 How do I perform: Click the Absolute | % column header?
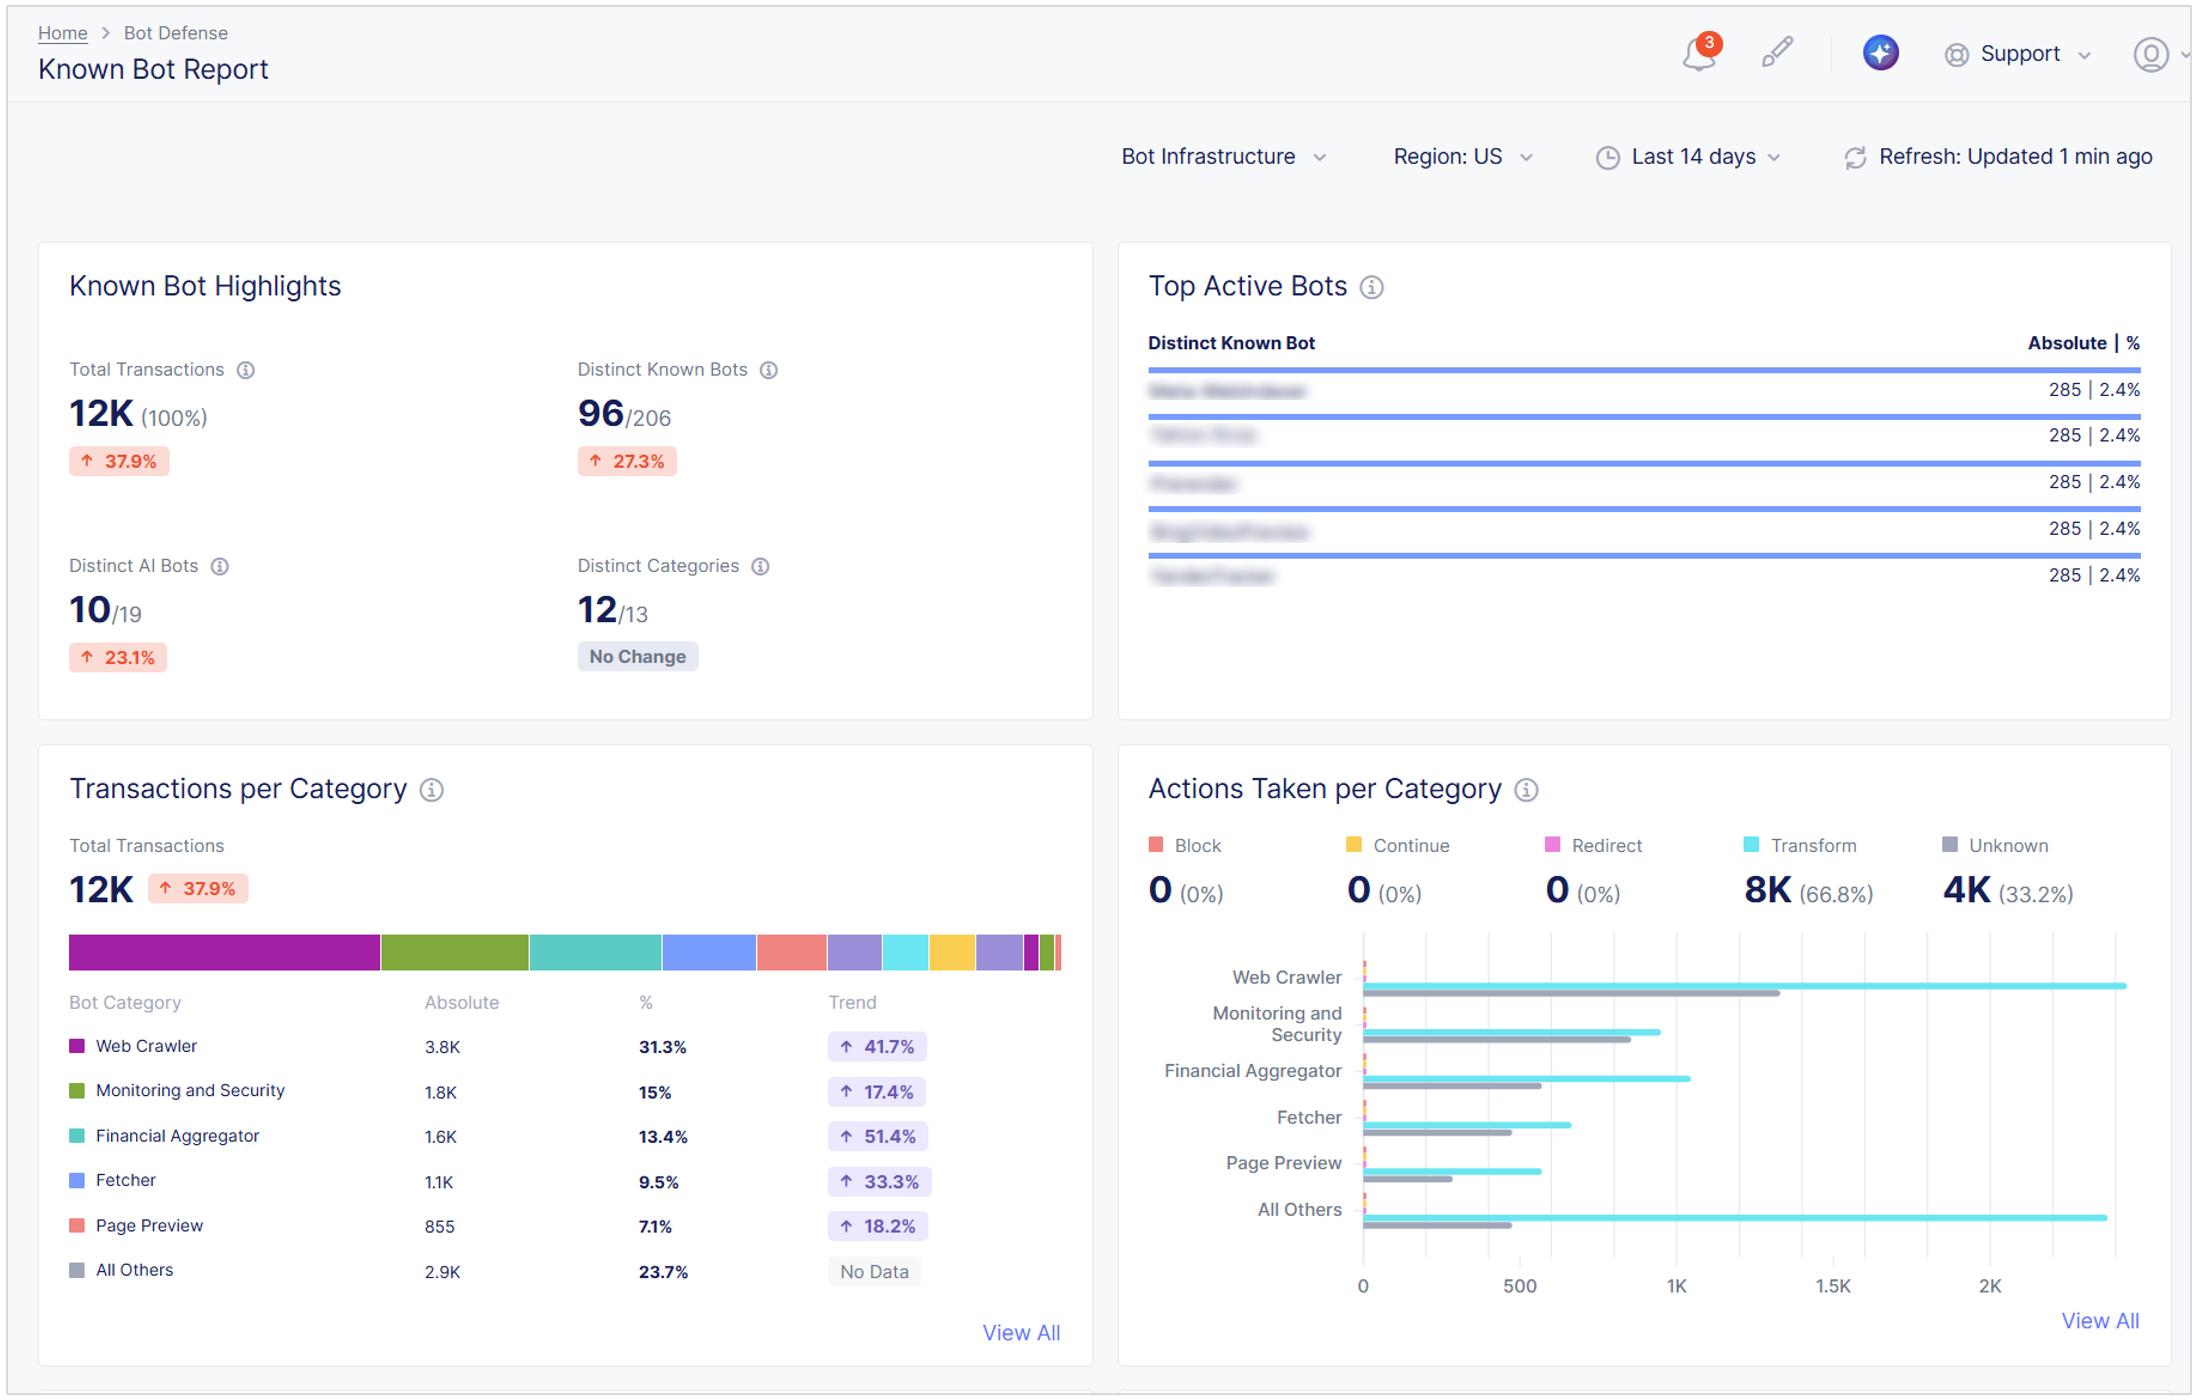[x=2084, y=344]
